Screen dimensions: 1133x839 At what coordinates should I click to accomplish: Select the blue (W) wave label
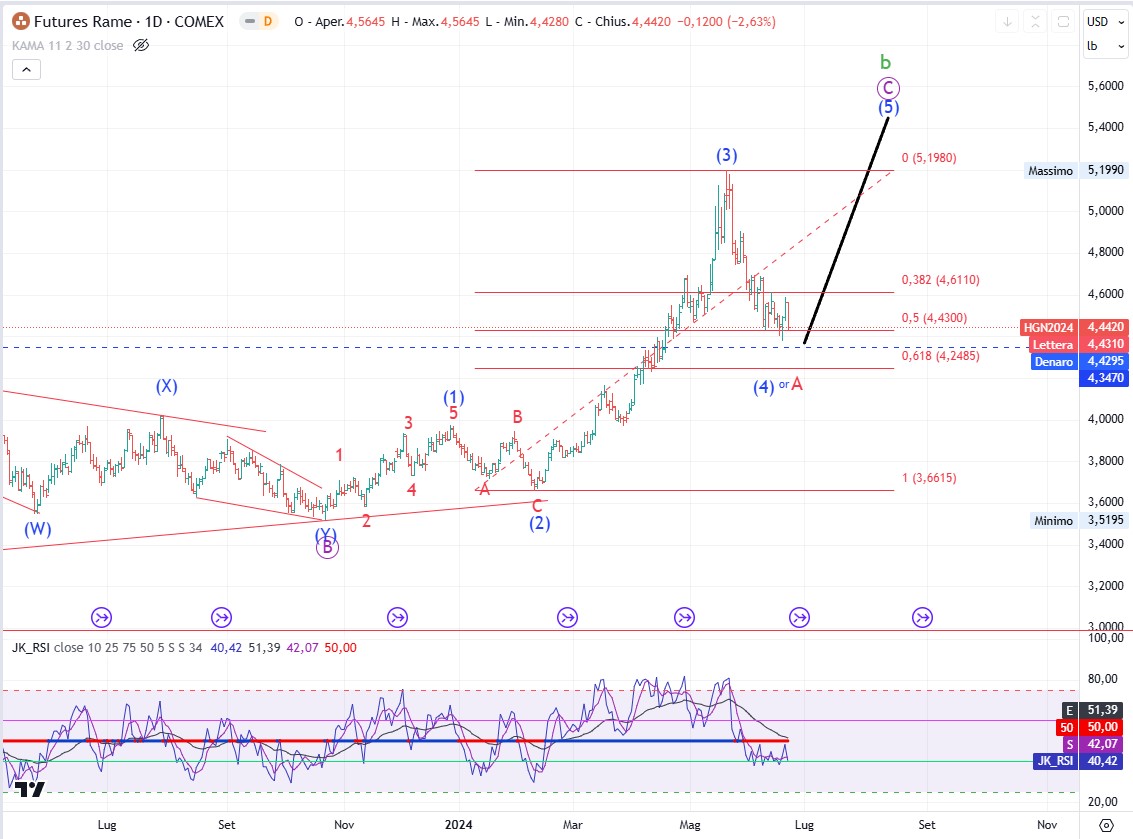38,528
